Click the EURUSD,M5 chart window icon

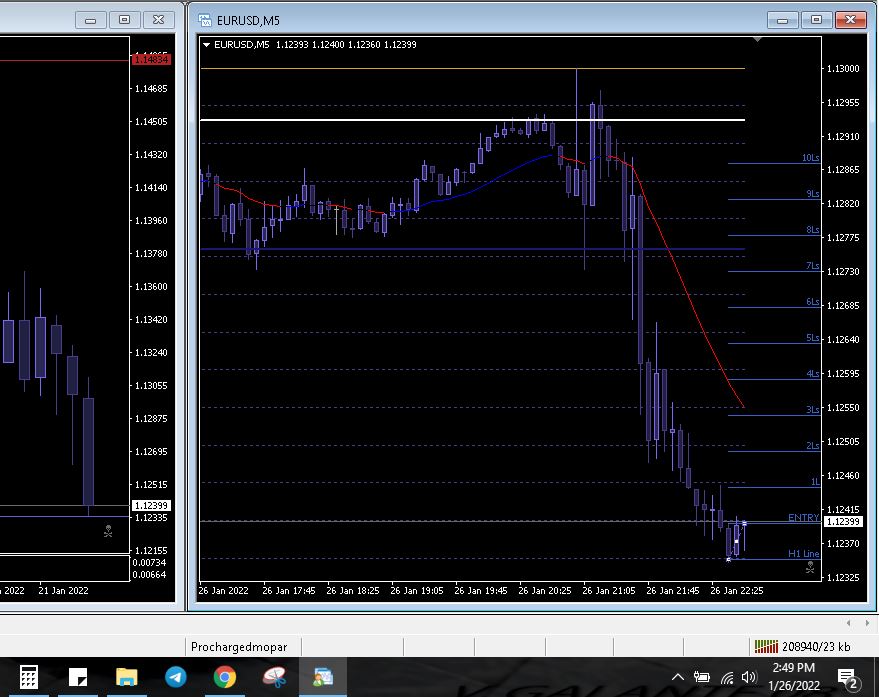[205, 20]
